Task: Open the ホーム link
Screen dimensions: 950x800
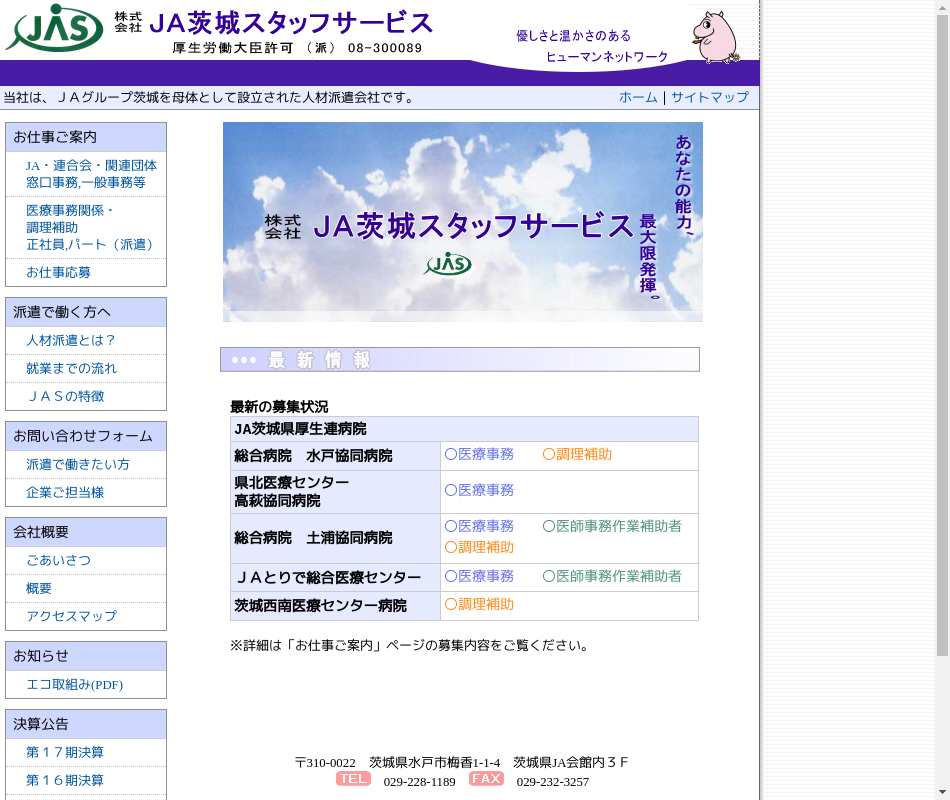Action: (x=638, y=97)
